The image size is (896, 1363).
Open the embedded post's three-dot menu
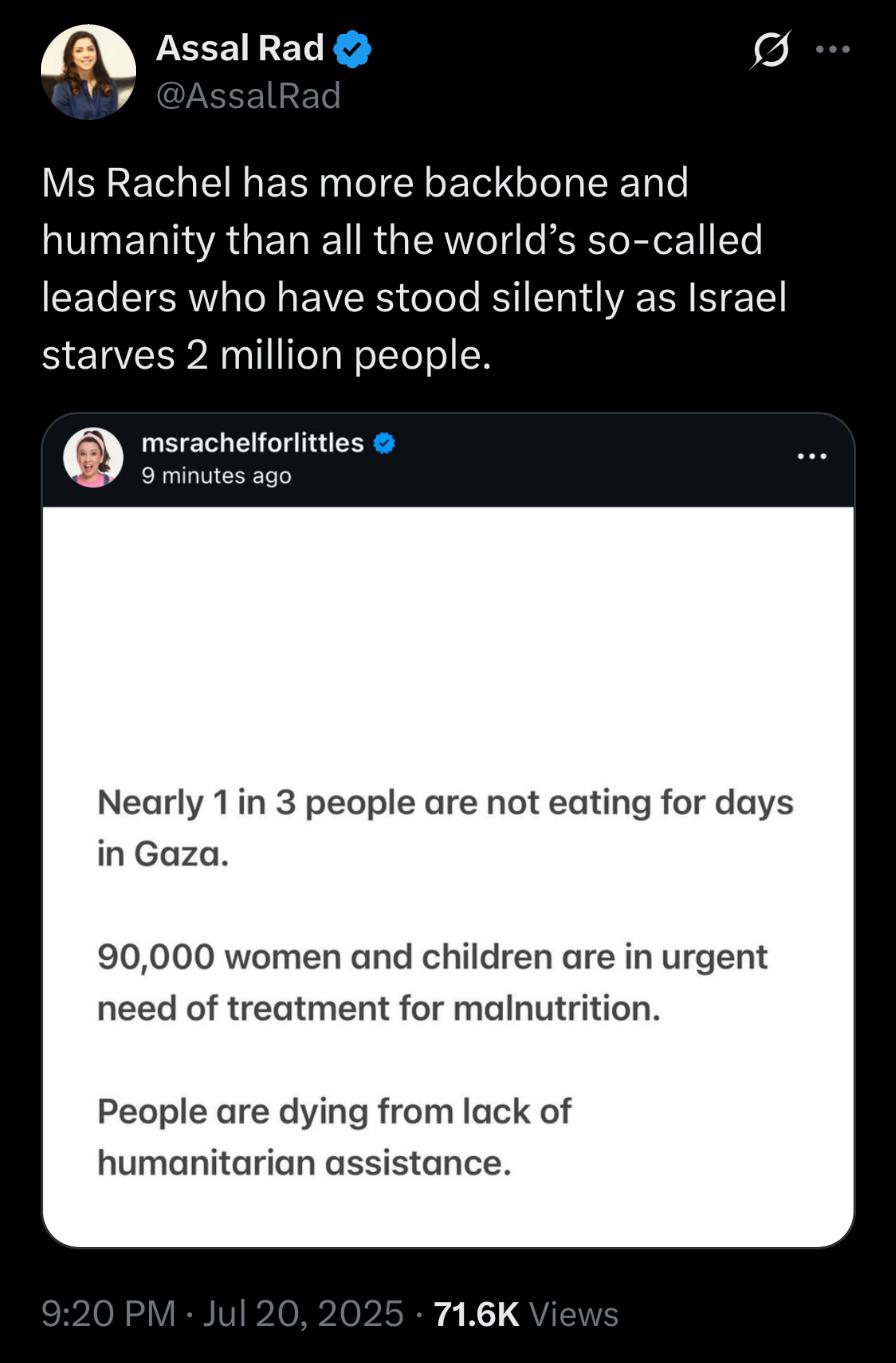[x=811, y=456]
